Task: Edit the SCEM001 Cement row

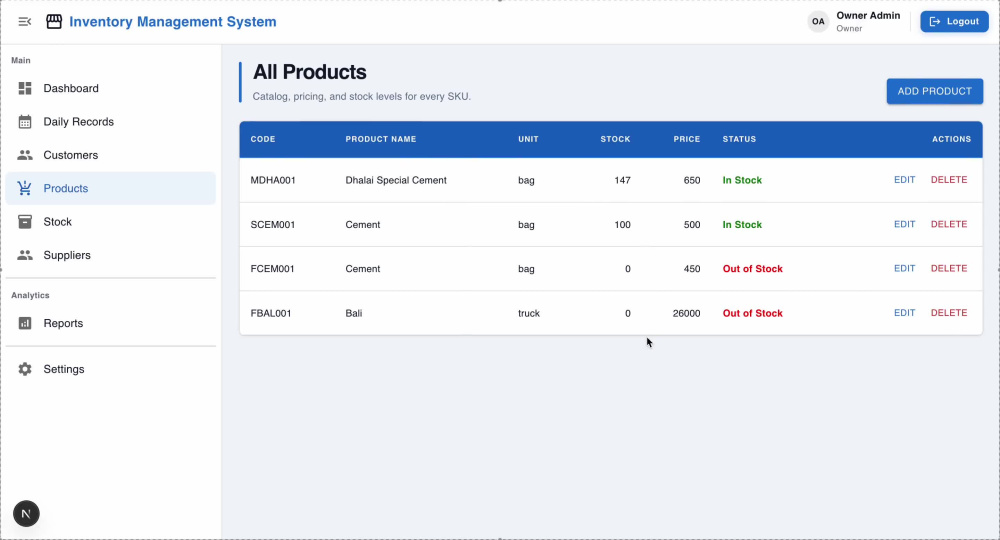Action: [904, 224]
